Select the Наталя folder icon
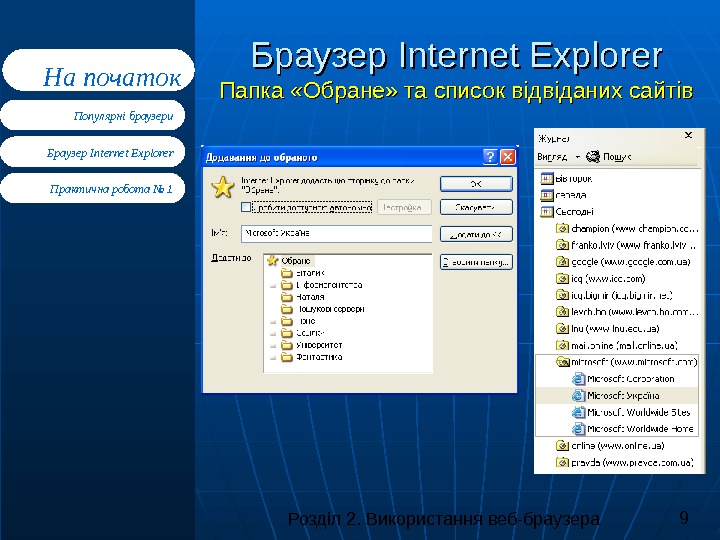Screen dimensions: 720x540 coord(287,297)
